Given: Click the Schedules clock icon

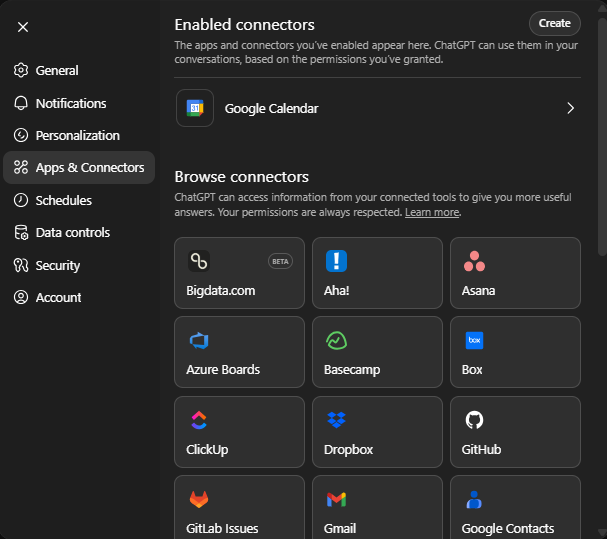Looking at the screenshot, I should tap(21, 200).
